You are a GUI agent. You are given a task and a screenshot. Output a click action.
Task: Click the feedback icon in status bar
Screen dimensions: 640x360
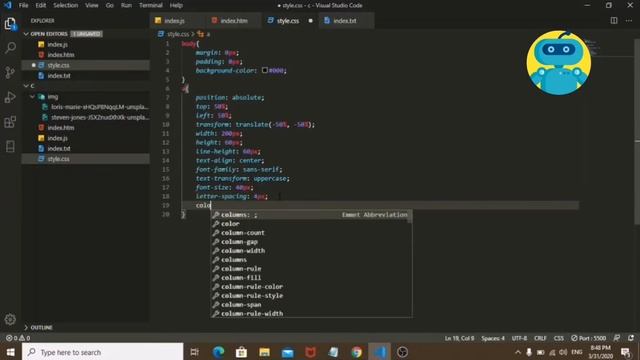[617, 338]
